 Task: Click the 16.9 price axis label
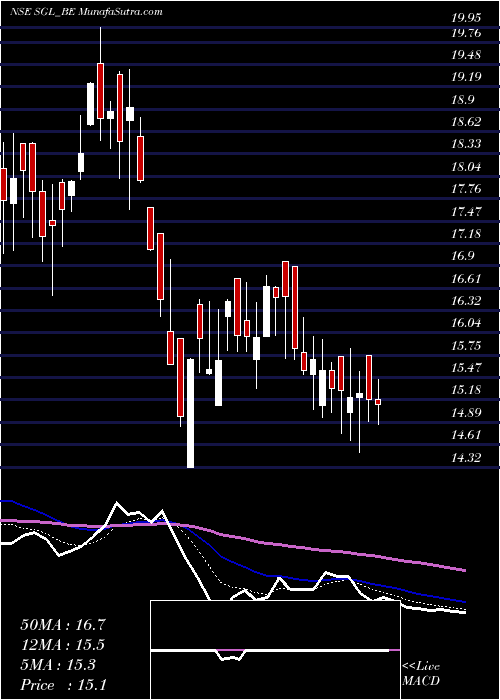coord(464,256)
